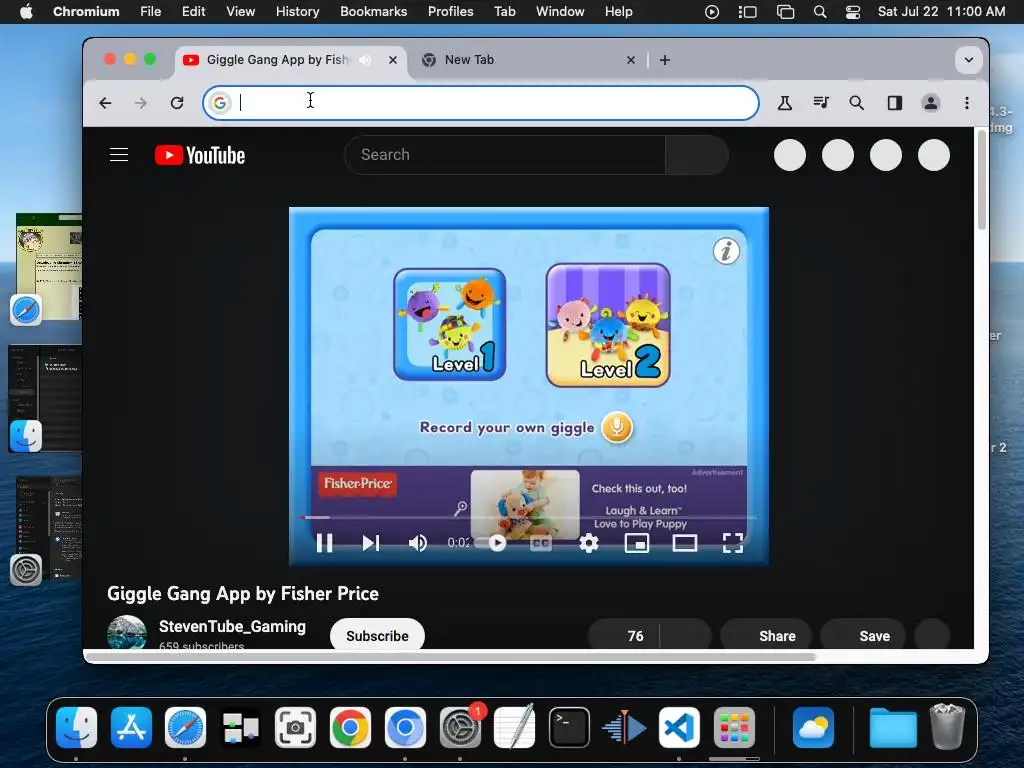This screenshot has width=1024, height=768.
Task: Open Chromium profile avatar menu
Action: [x=931, y=103]
